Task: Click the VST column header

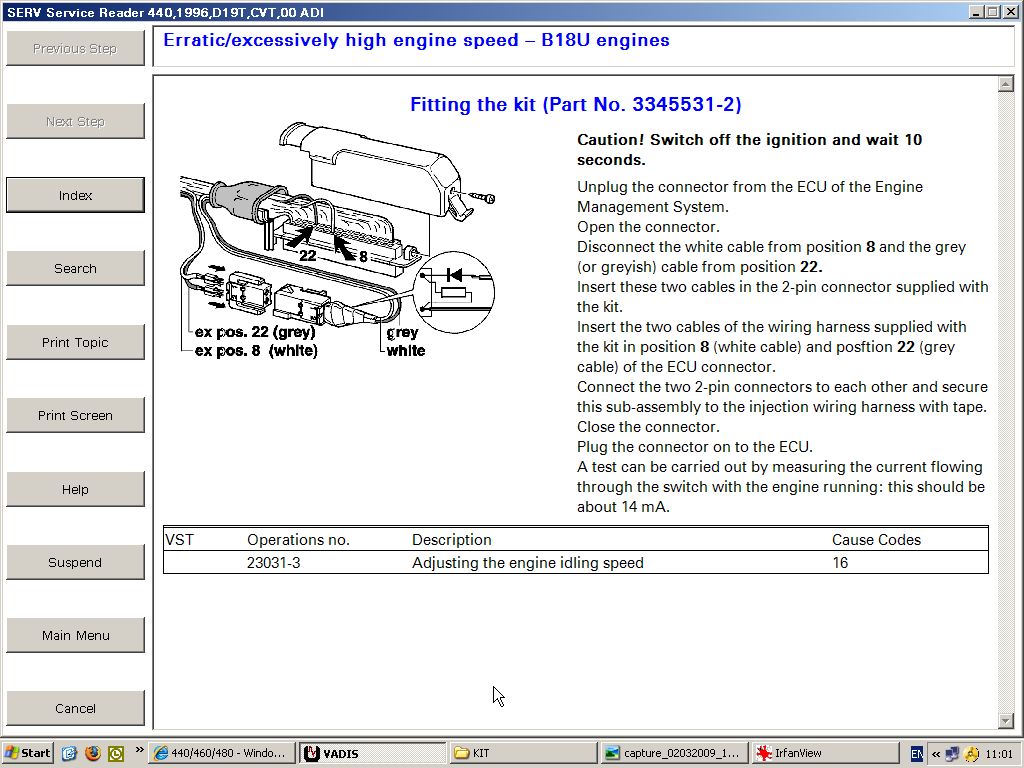Action: (180, 540)
